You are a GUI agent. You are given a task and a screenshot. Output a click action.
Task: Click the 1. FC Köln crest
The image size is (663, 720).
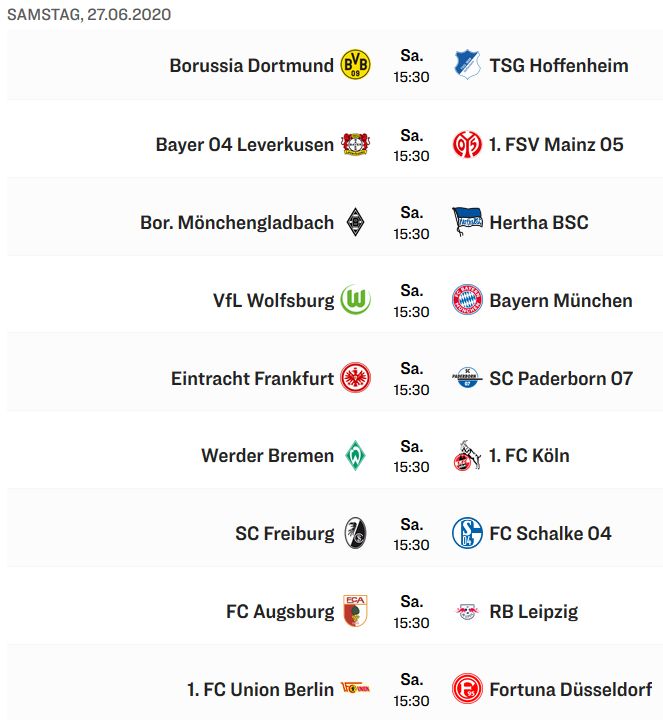466,456
